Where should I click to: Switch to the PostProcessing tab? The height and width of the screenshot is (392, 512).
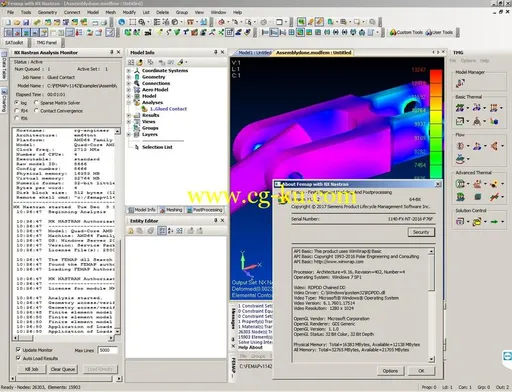[204, 210]
